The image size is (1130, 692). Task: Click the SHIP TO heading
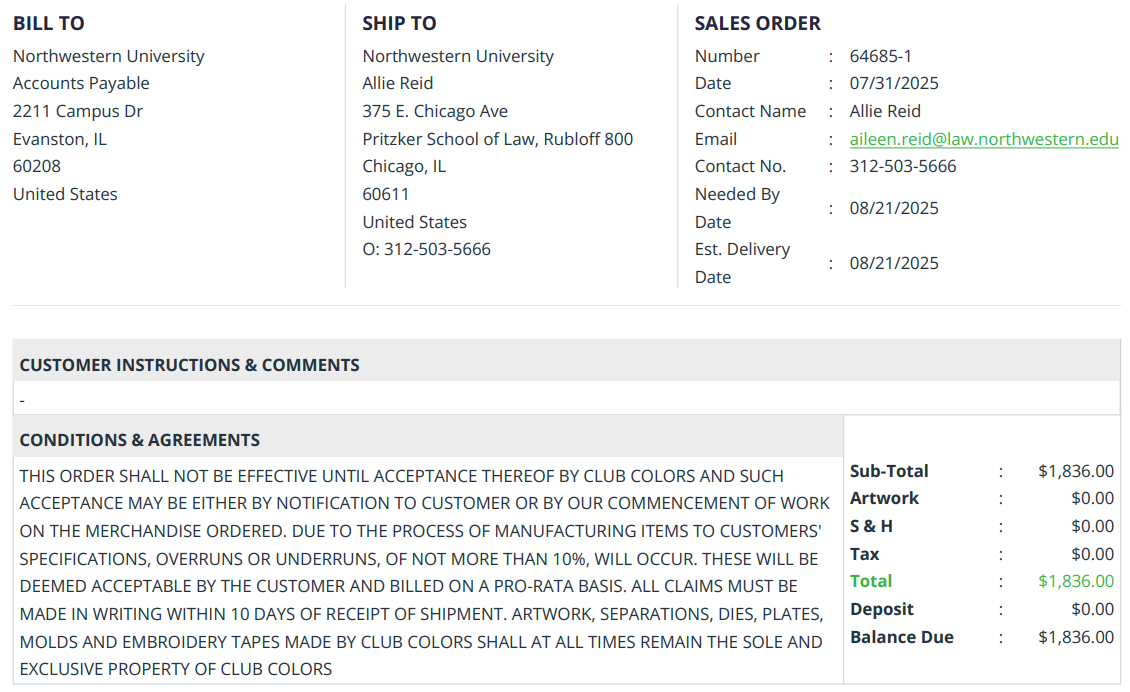pos(399,23)
